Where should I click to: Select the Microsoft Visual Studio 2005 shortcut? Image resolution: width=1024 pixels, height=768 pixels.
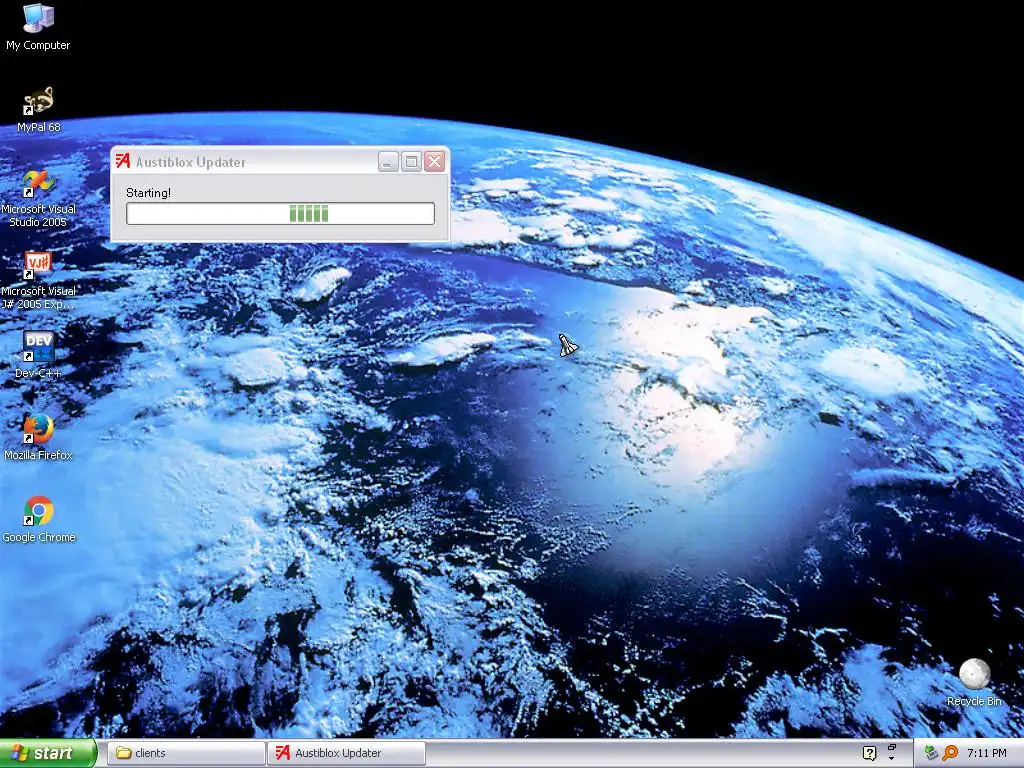click(x=38, y=198)
